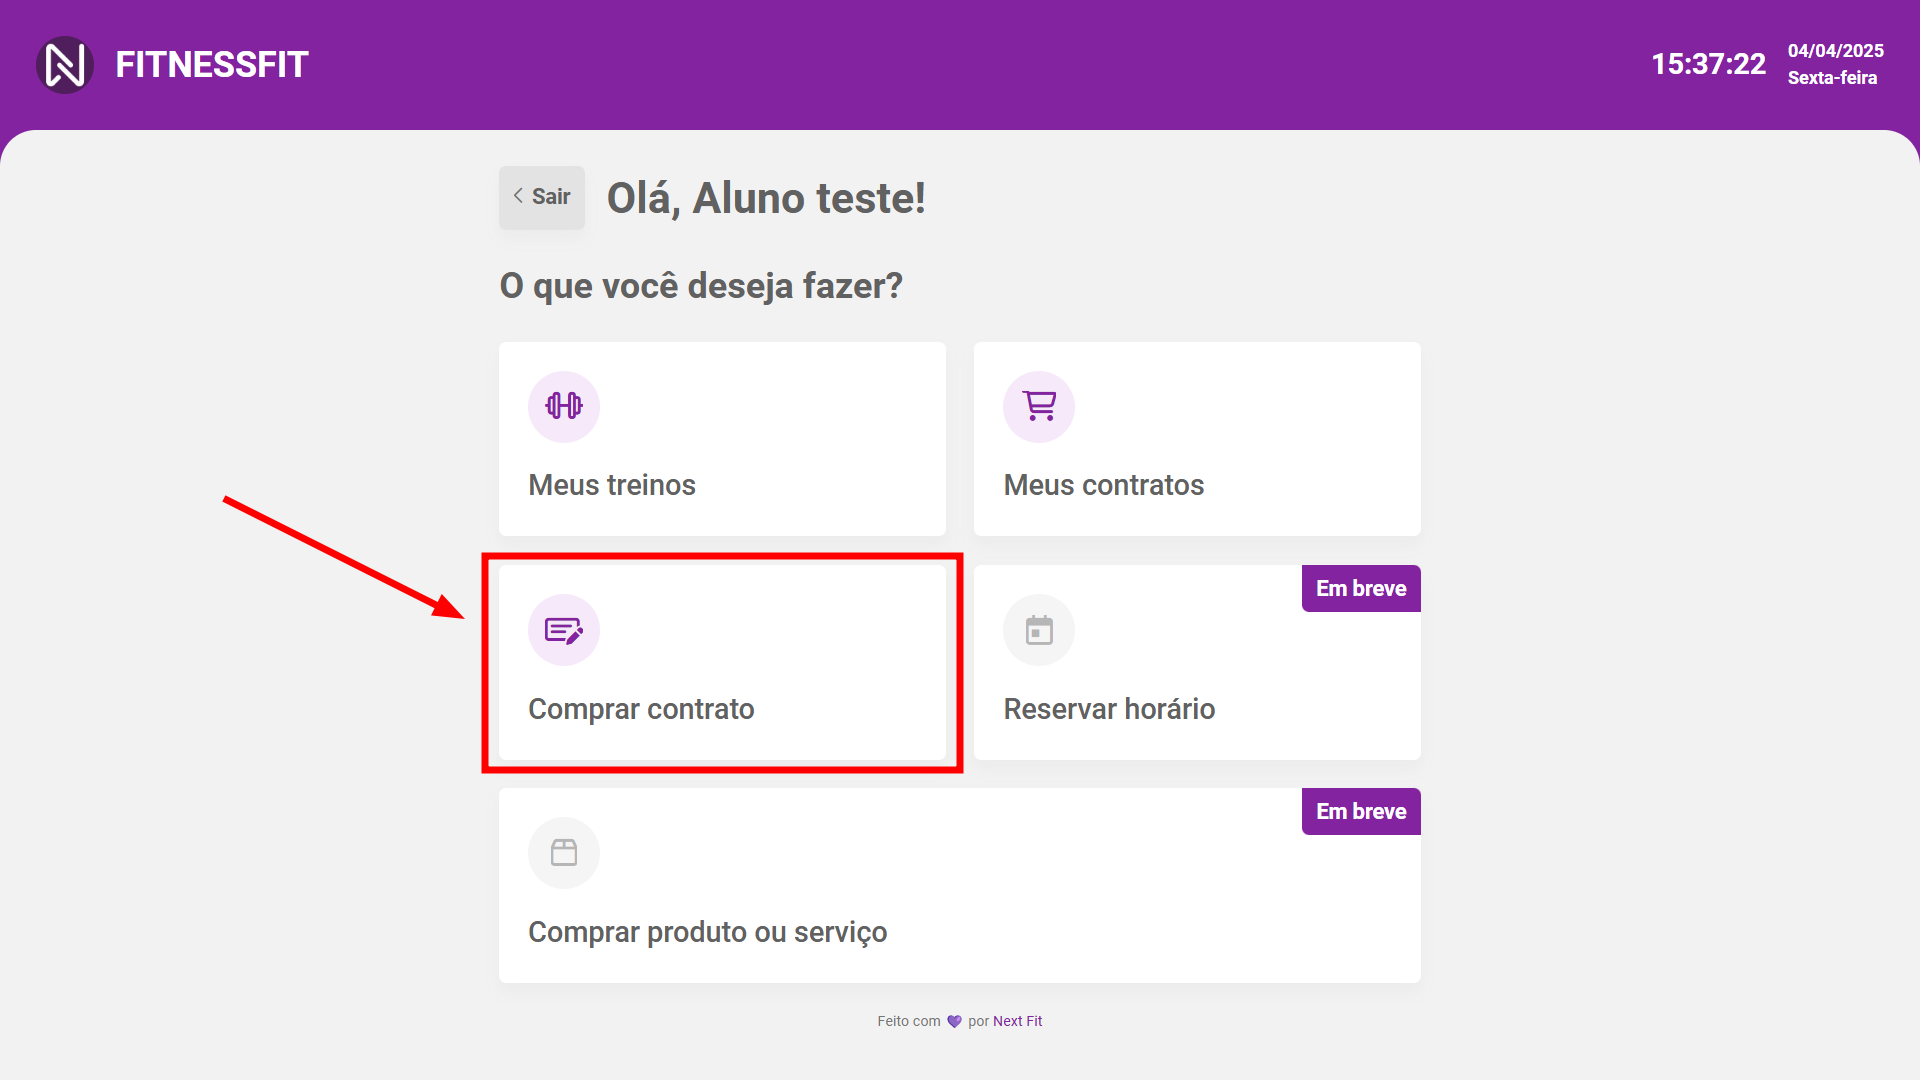Viewport: 1920px width, 1080px height.
Task: Click the FITNESSFIT header title
Action: click(x=212, y=65)
